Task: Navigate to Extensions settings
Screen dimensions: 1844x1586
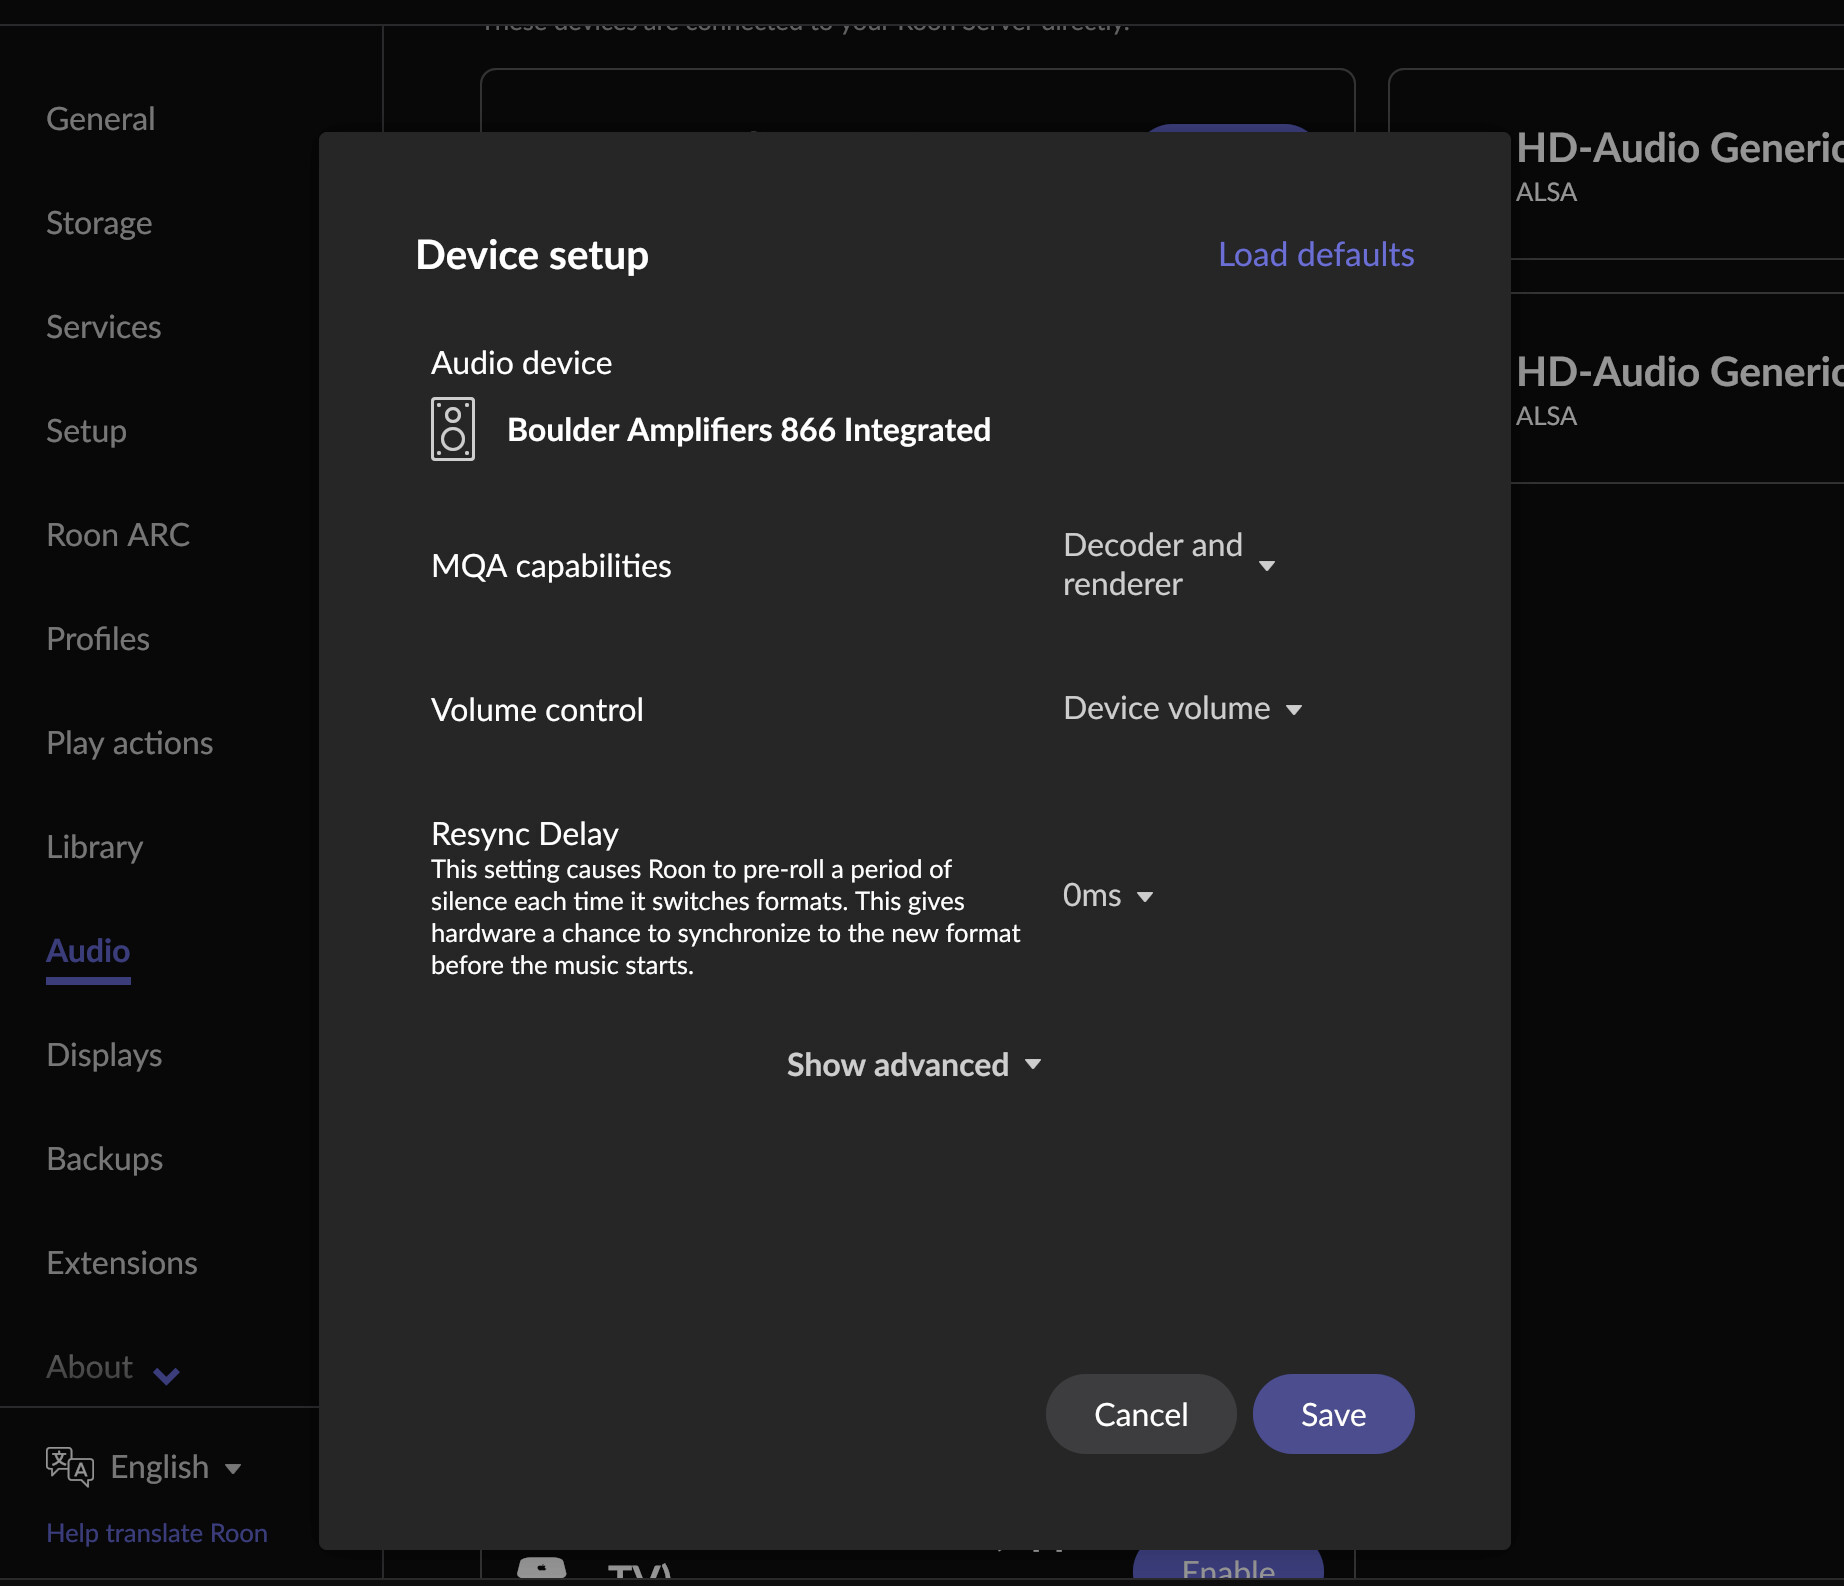Action: (x=122, y=1263)
